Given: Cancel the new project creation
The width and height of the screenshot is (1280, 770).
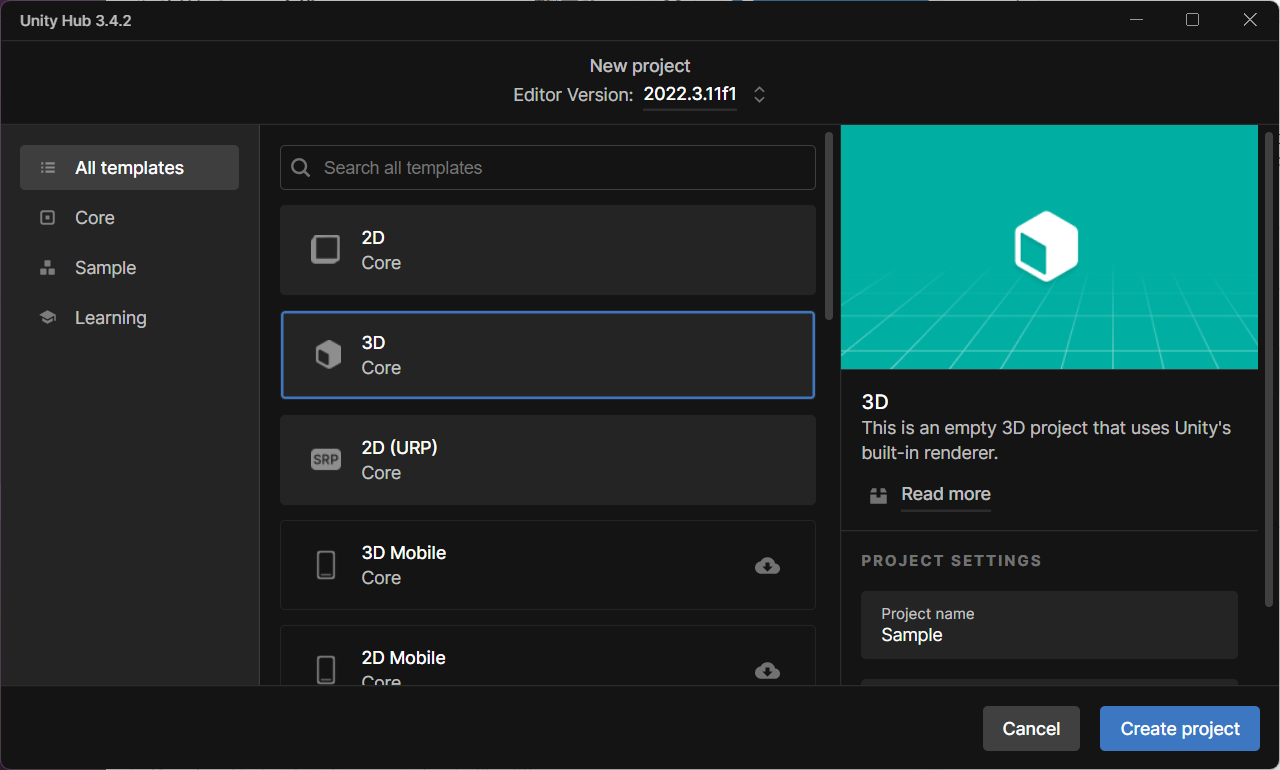Looking at the screenshot, I should click(1031, 728).
